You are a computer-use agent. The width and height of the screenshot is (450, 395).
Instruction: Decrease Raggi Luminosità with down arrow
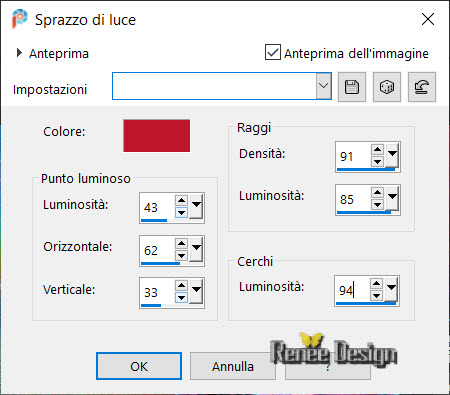377,204
